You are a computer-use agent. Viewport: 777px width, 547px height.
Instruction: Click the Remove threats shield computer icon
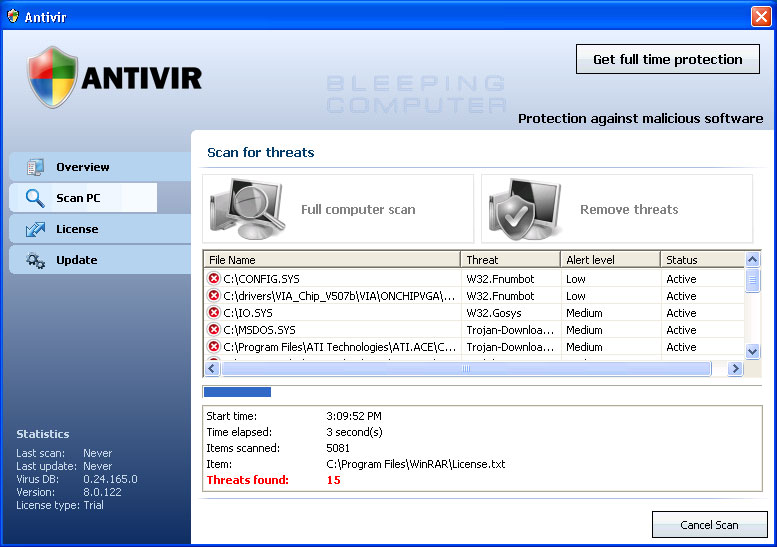point(525,209)
